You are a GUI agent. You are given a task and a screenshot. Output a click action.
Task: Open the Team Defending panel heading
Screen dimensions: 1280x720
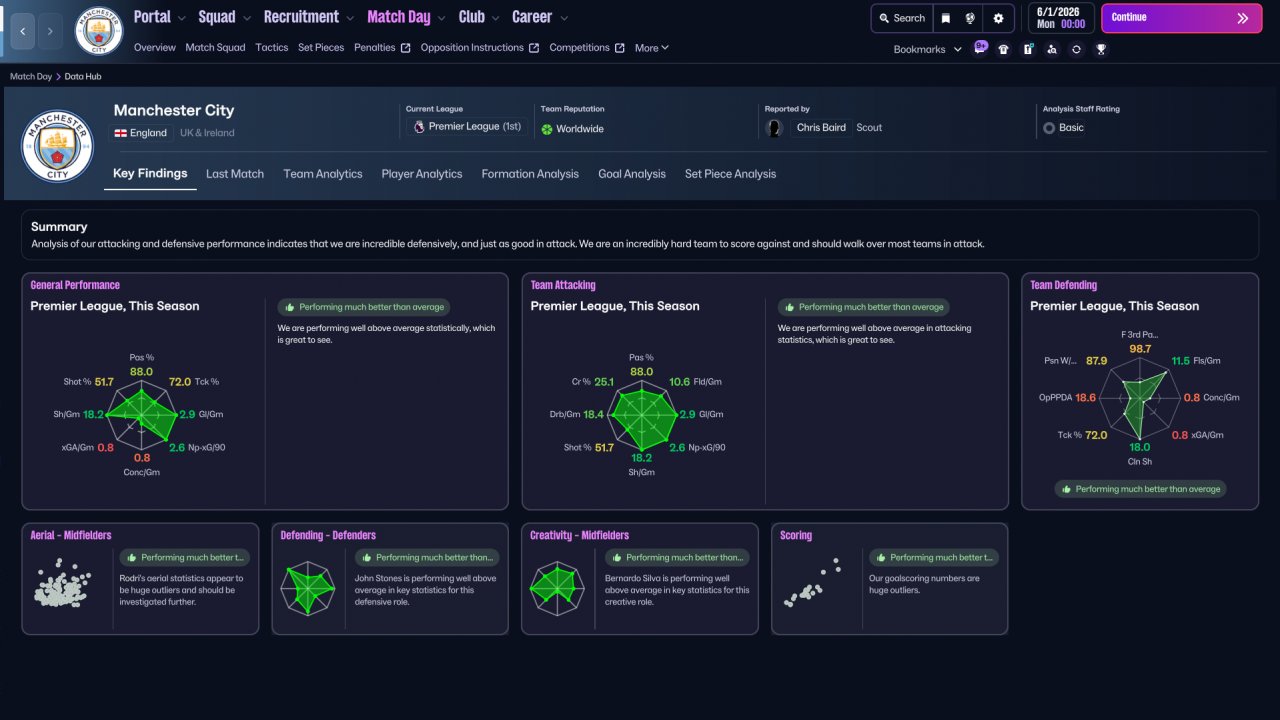pyautogui.click(x=1064, y=285)
